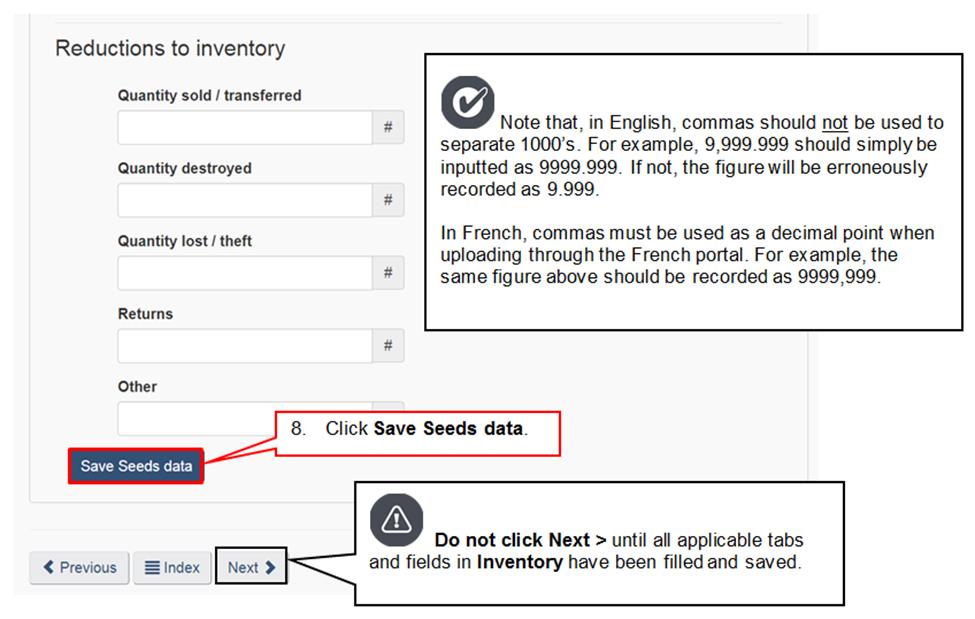Select the Quantity destroyed text box

click(245, 200)
